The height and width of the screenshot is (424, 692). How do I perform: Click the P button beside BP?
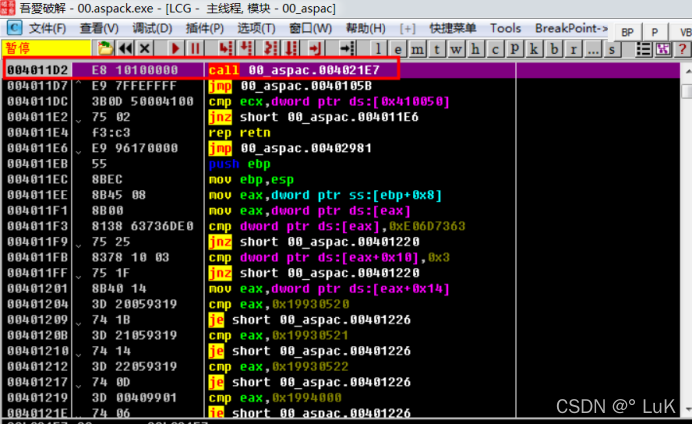click(x=654, y=32)
